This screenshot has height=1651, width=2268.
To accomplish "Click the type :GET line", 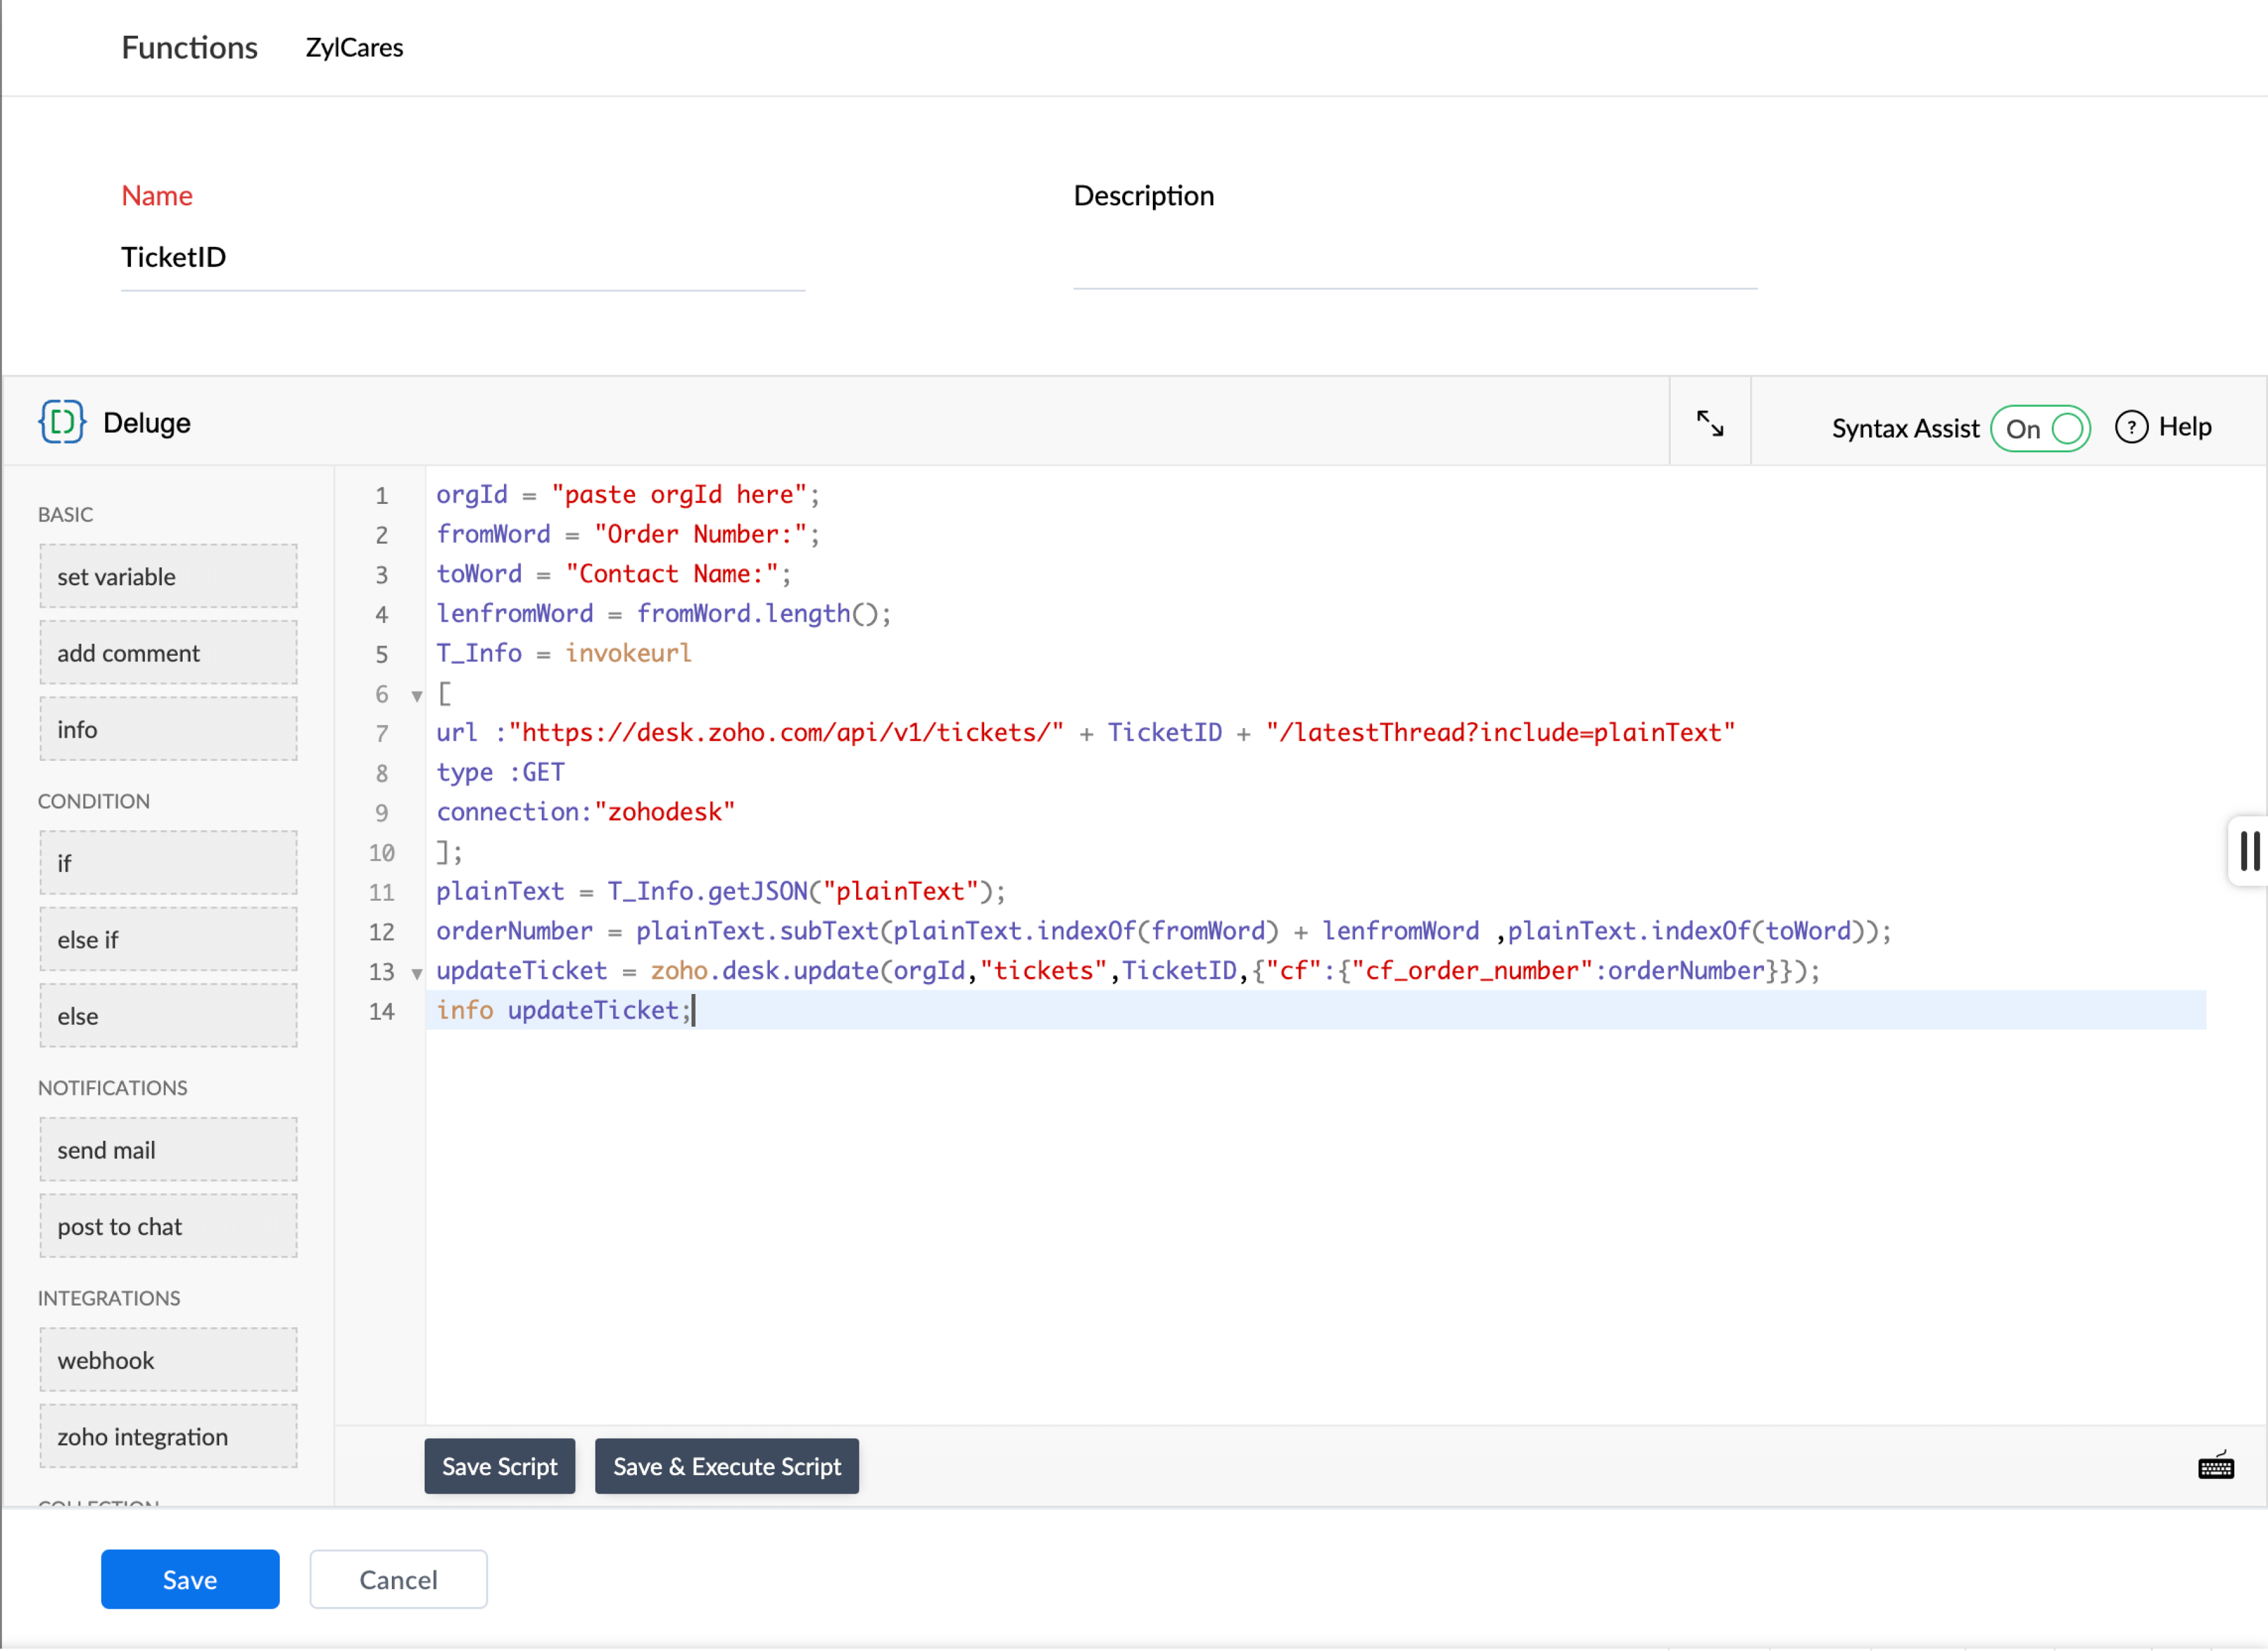I will point(501,772).
